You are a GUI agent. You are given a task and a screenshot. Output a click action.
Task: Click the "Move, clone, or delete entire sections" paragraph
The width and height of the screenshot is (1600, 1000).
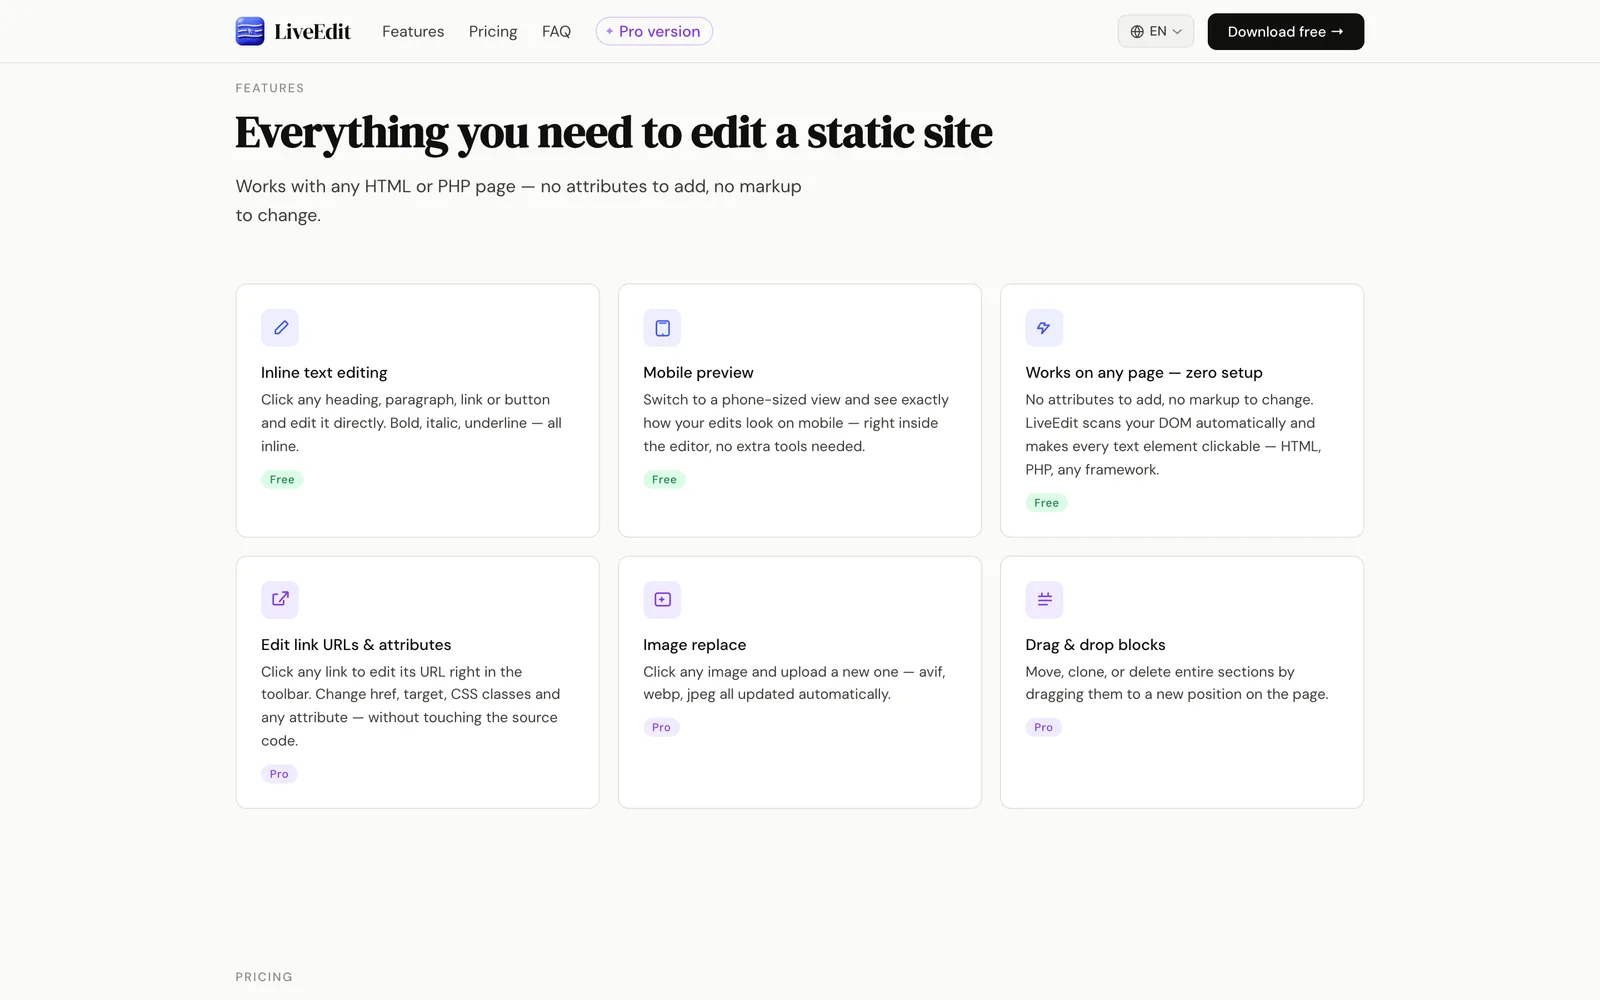pos(1177,683)
